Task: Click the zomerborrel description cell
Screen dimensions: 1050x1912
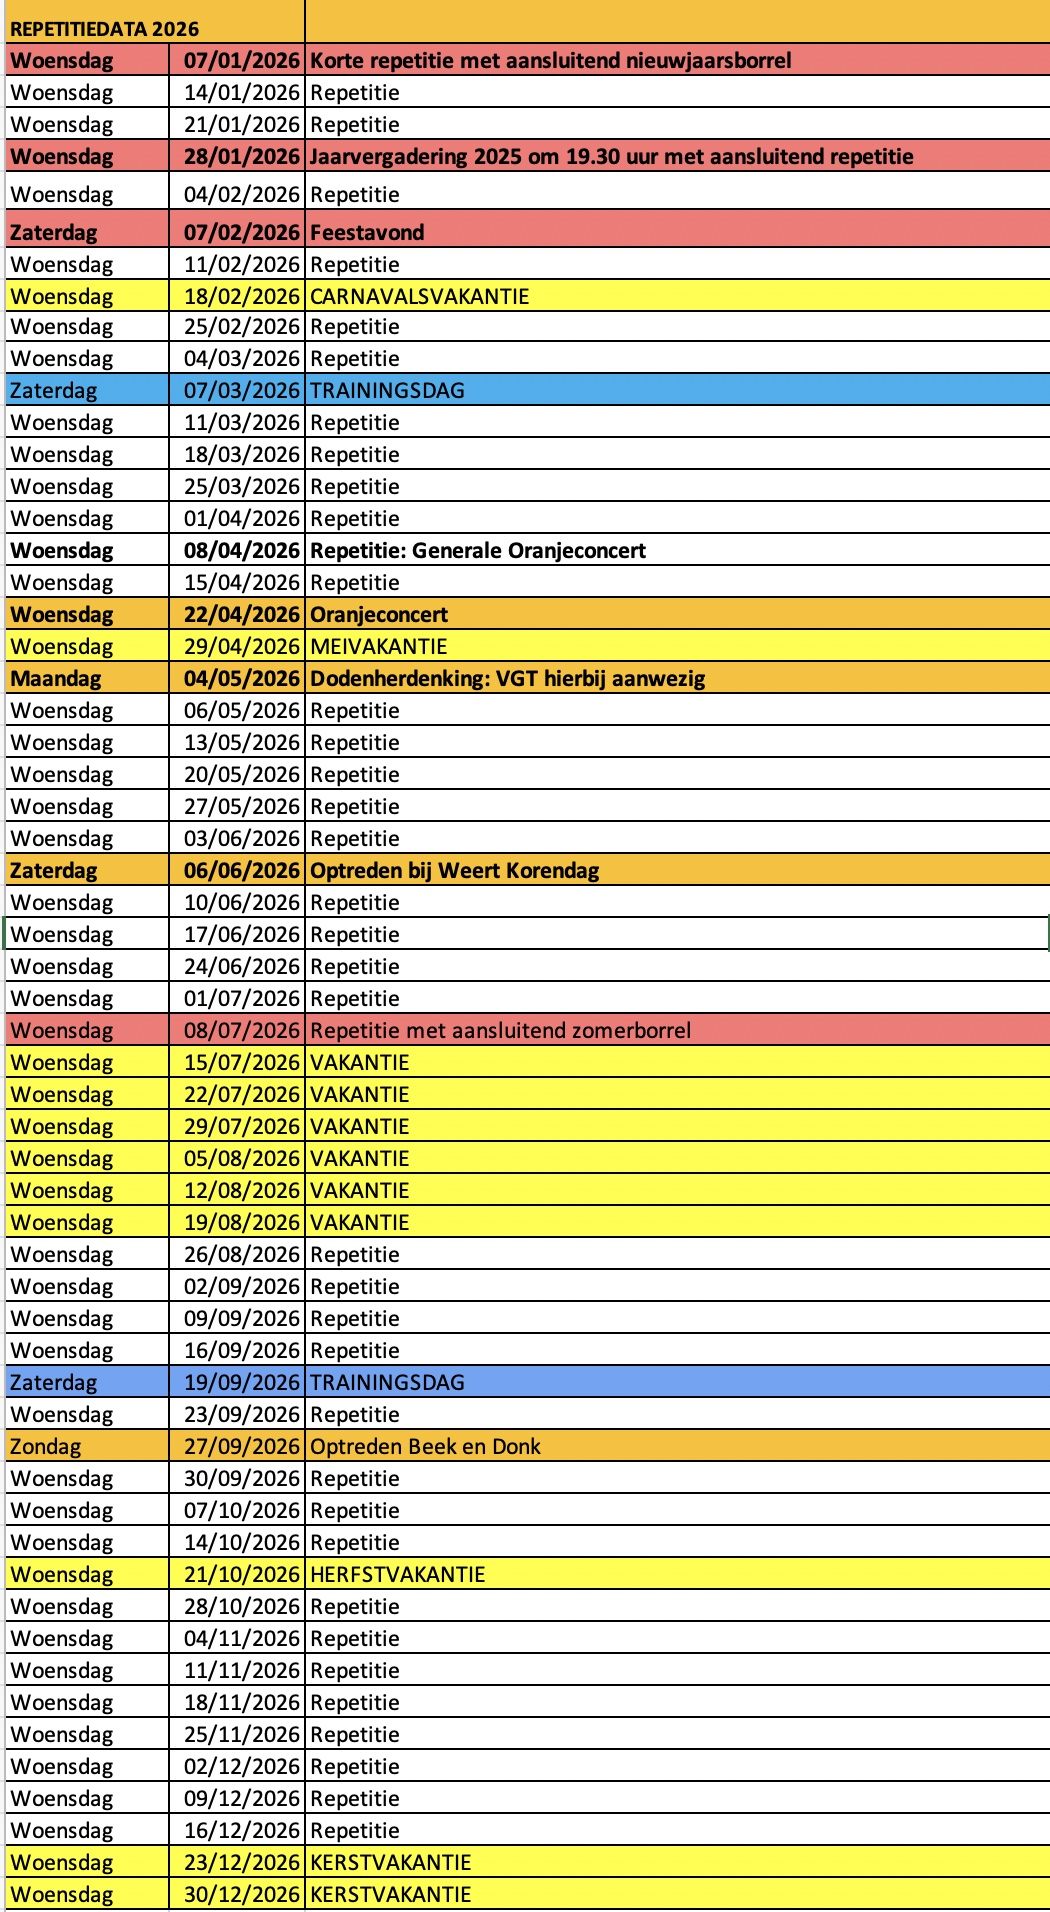Action: coord(500,1030)
